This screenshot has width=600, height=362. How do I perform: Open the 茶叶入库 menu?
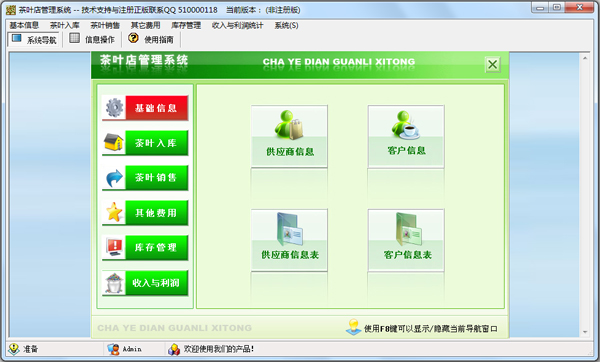65,25
